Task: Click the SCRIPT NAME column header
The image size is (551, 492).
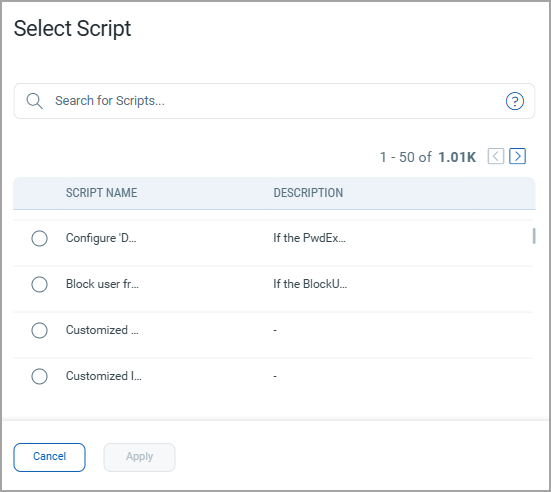Action: [102, 193]
